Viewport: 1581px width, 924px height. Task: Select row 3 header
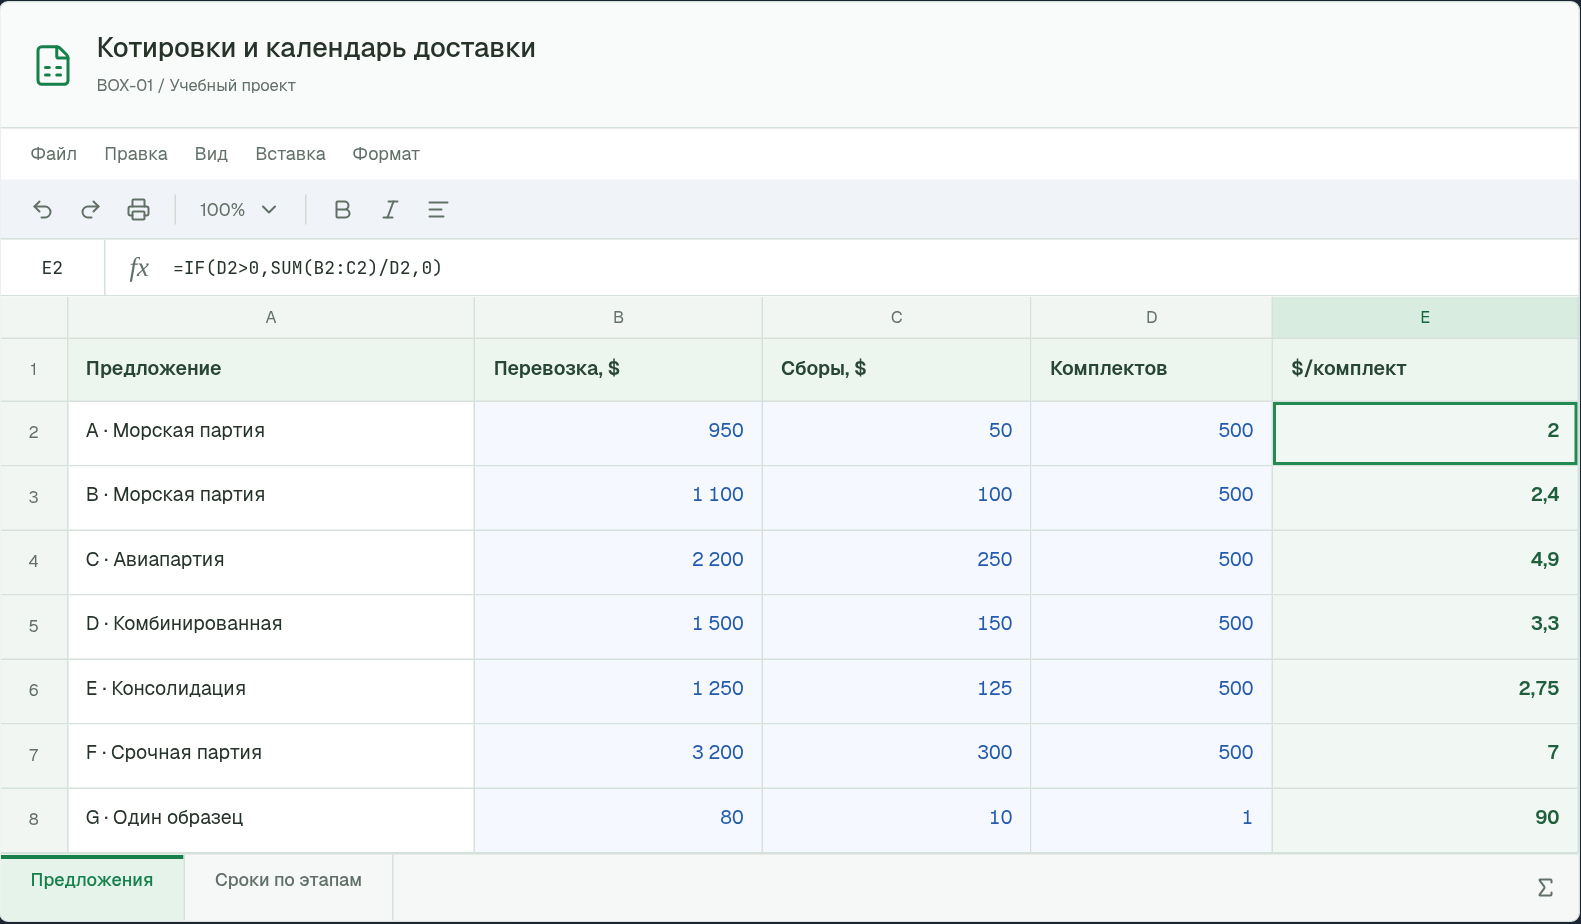34,497
